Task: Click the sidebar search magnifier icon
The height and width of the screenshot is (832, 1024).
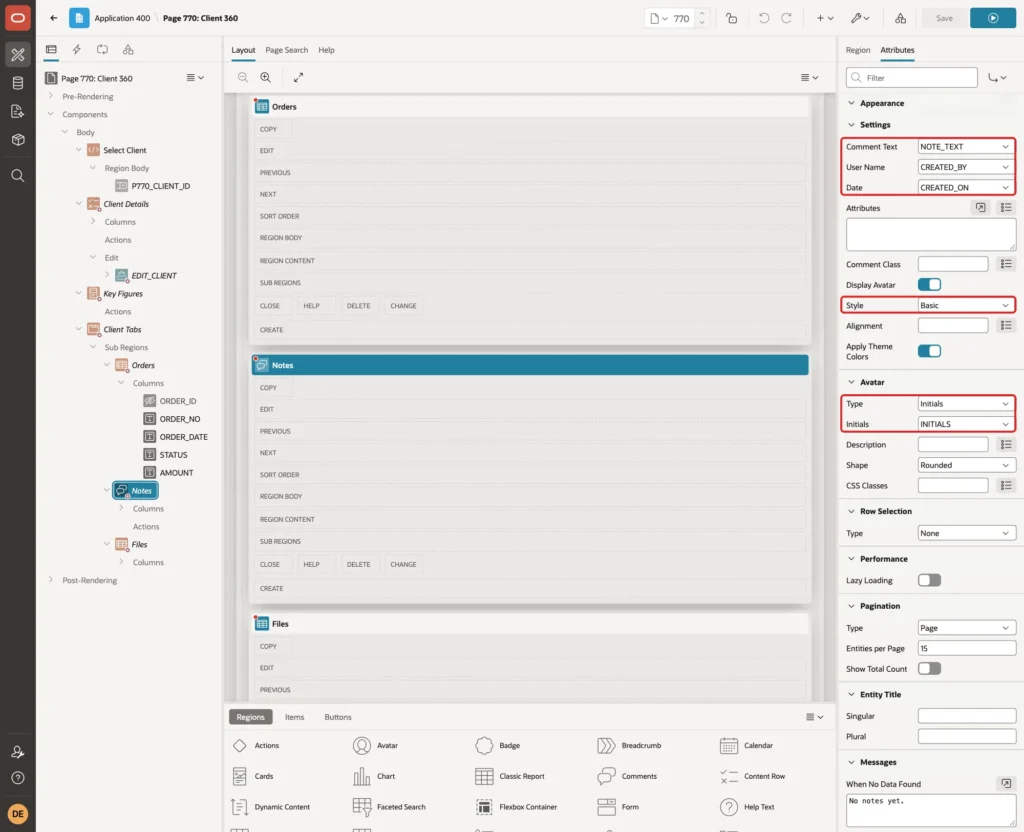Action: click(18, 175)
